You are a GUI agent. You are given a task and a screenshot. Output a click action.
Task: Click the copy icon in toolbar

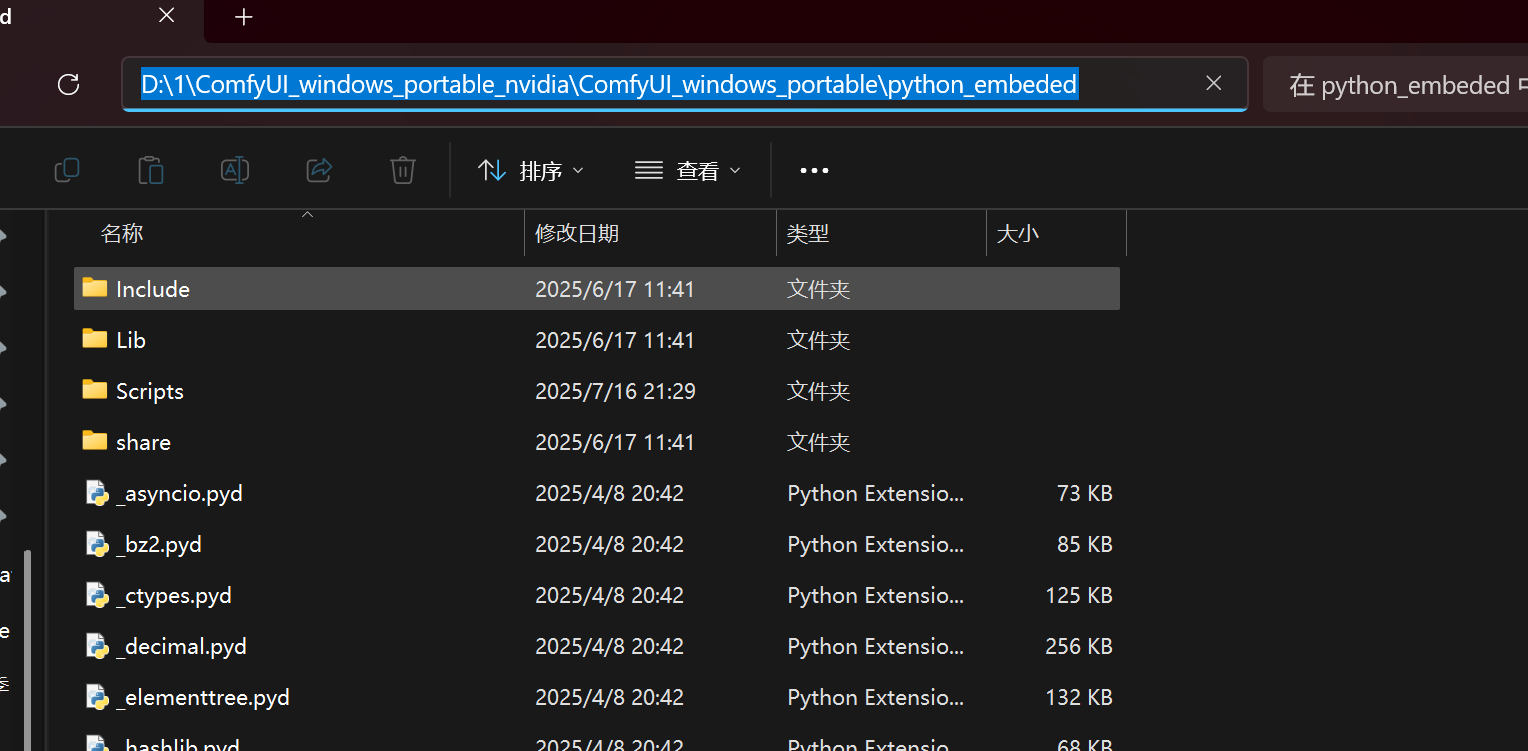[x=67, y=171]
